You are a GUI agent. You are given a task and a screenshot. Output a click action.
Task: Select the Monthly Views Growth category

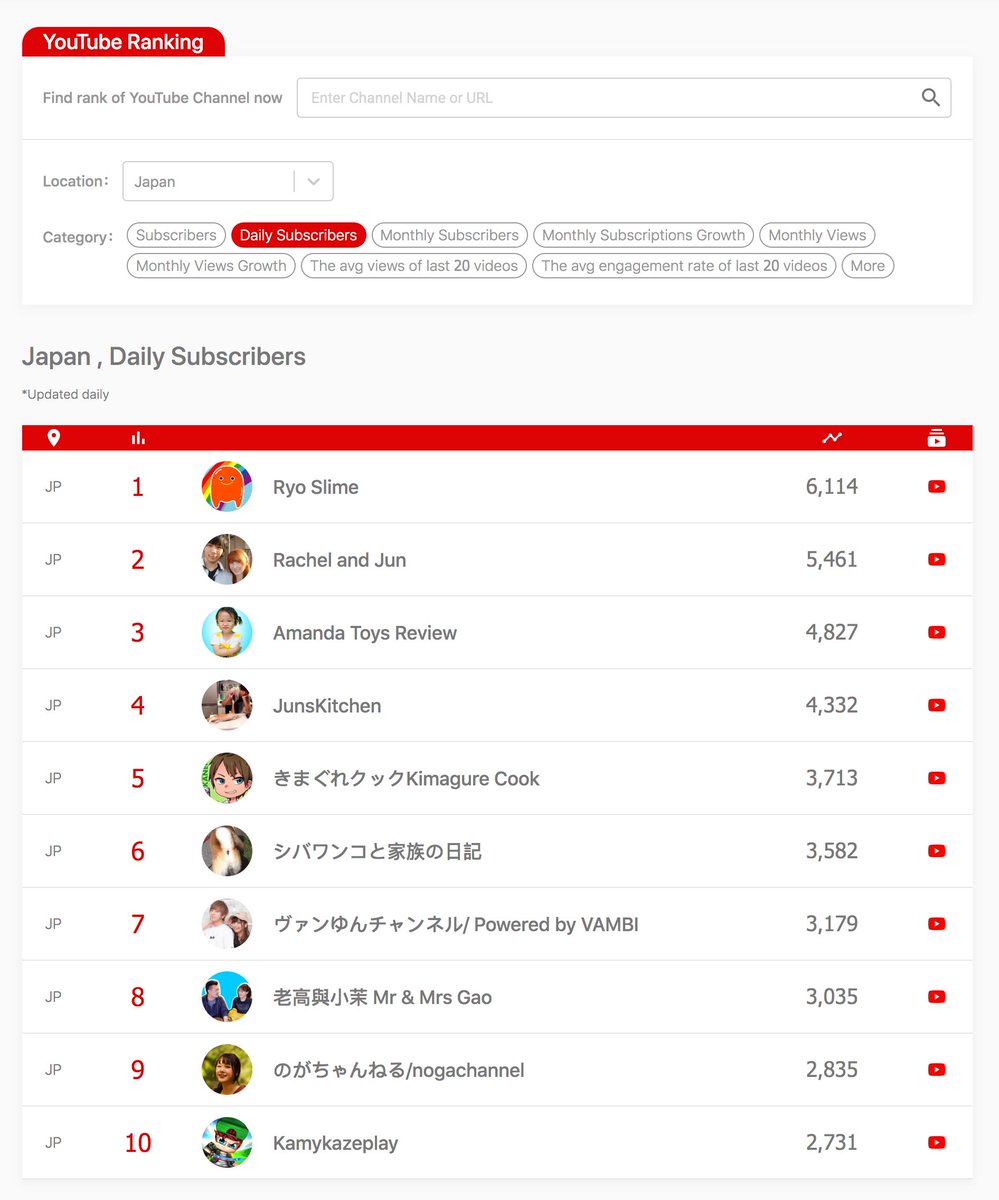(211, 266)
